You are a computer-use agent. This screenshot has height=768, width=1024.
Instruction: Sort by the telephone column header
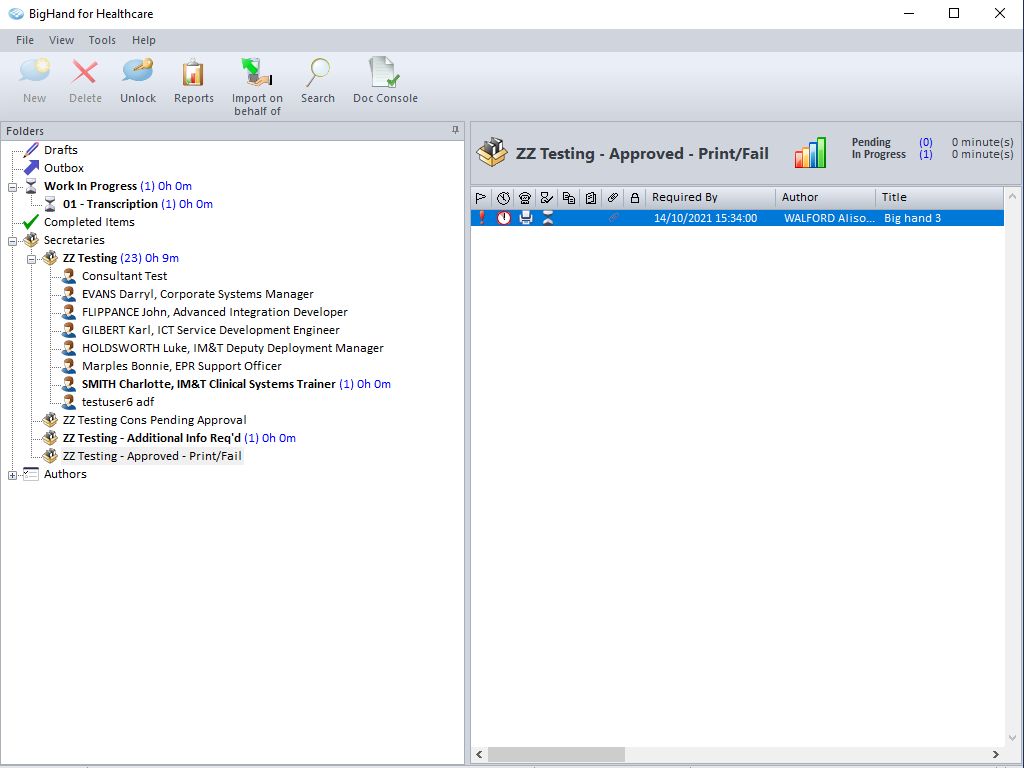click(525, 197)
